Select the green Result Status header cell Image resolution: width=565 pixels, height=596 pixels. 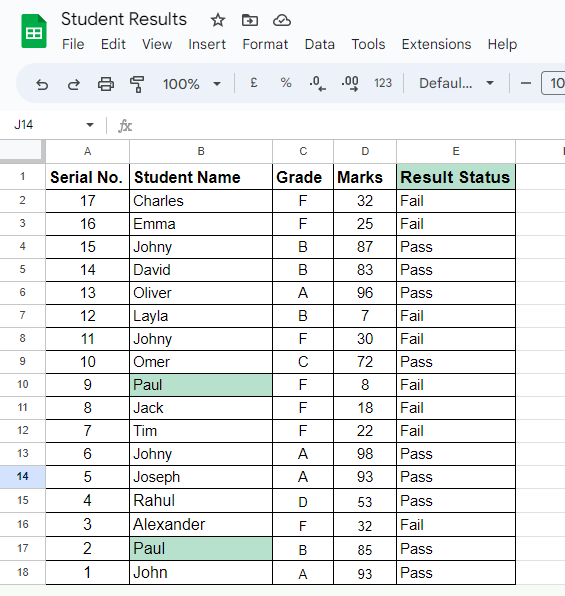pos(456,177)
